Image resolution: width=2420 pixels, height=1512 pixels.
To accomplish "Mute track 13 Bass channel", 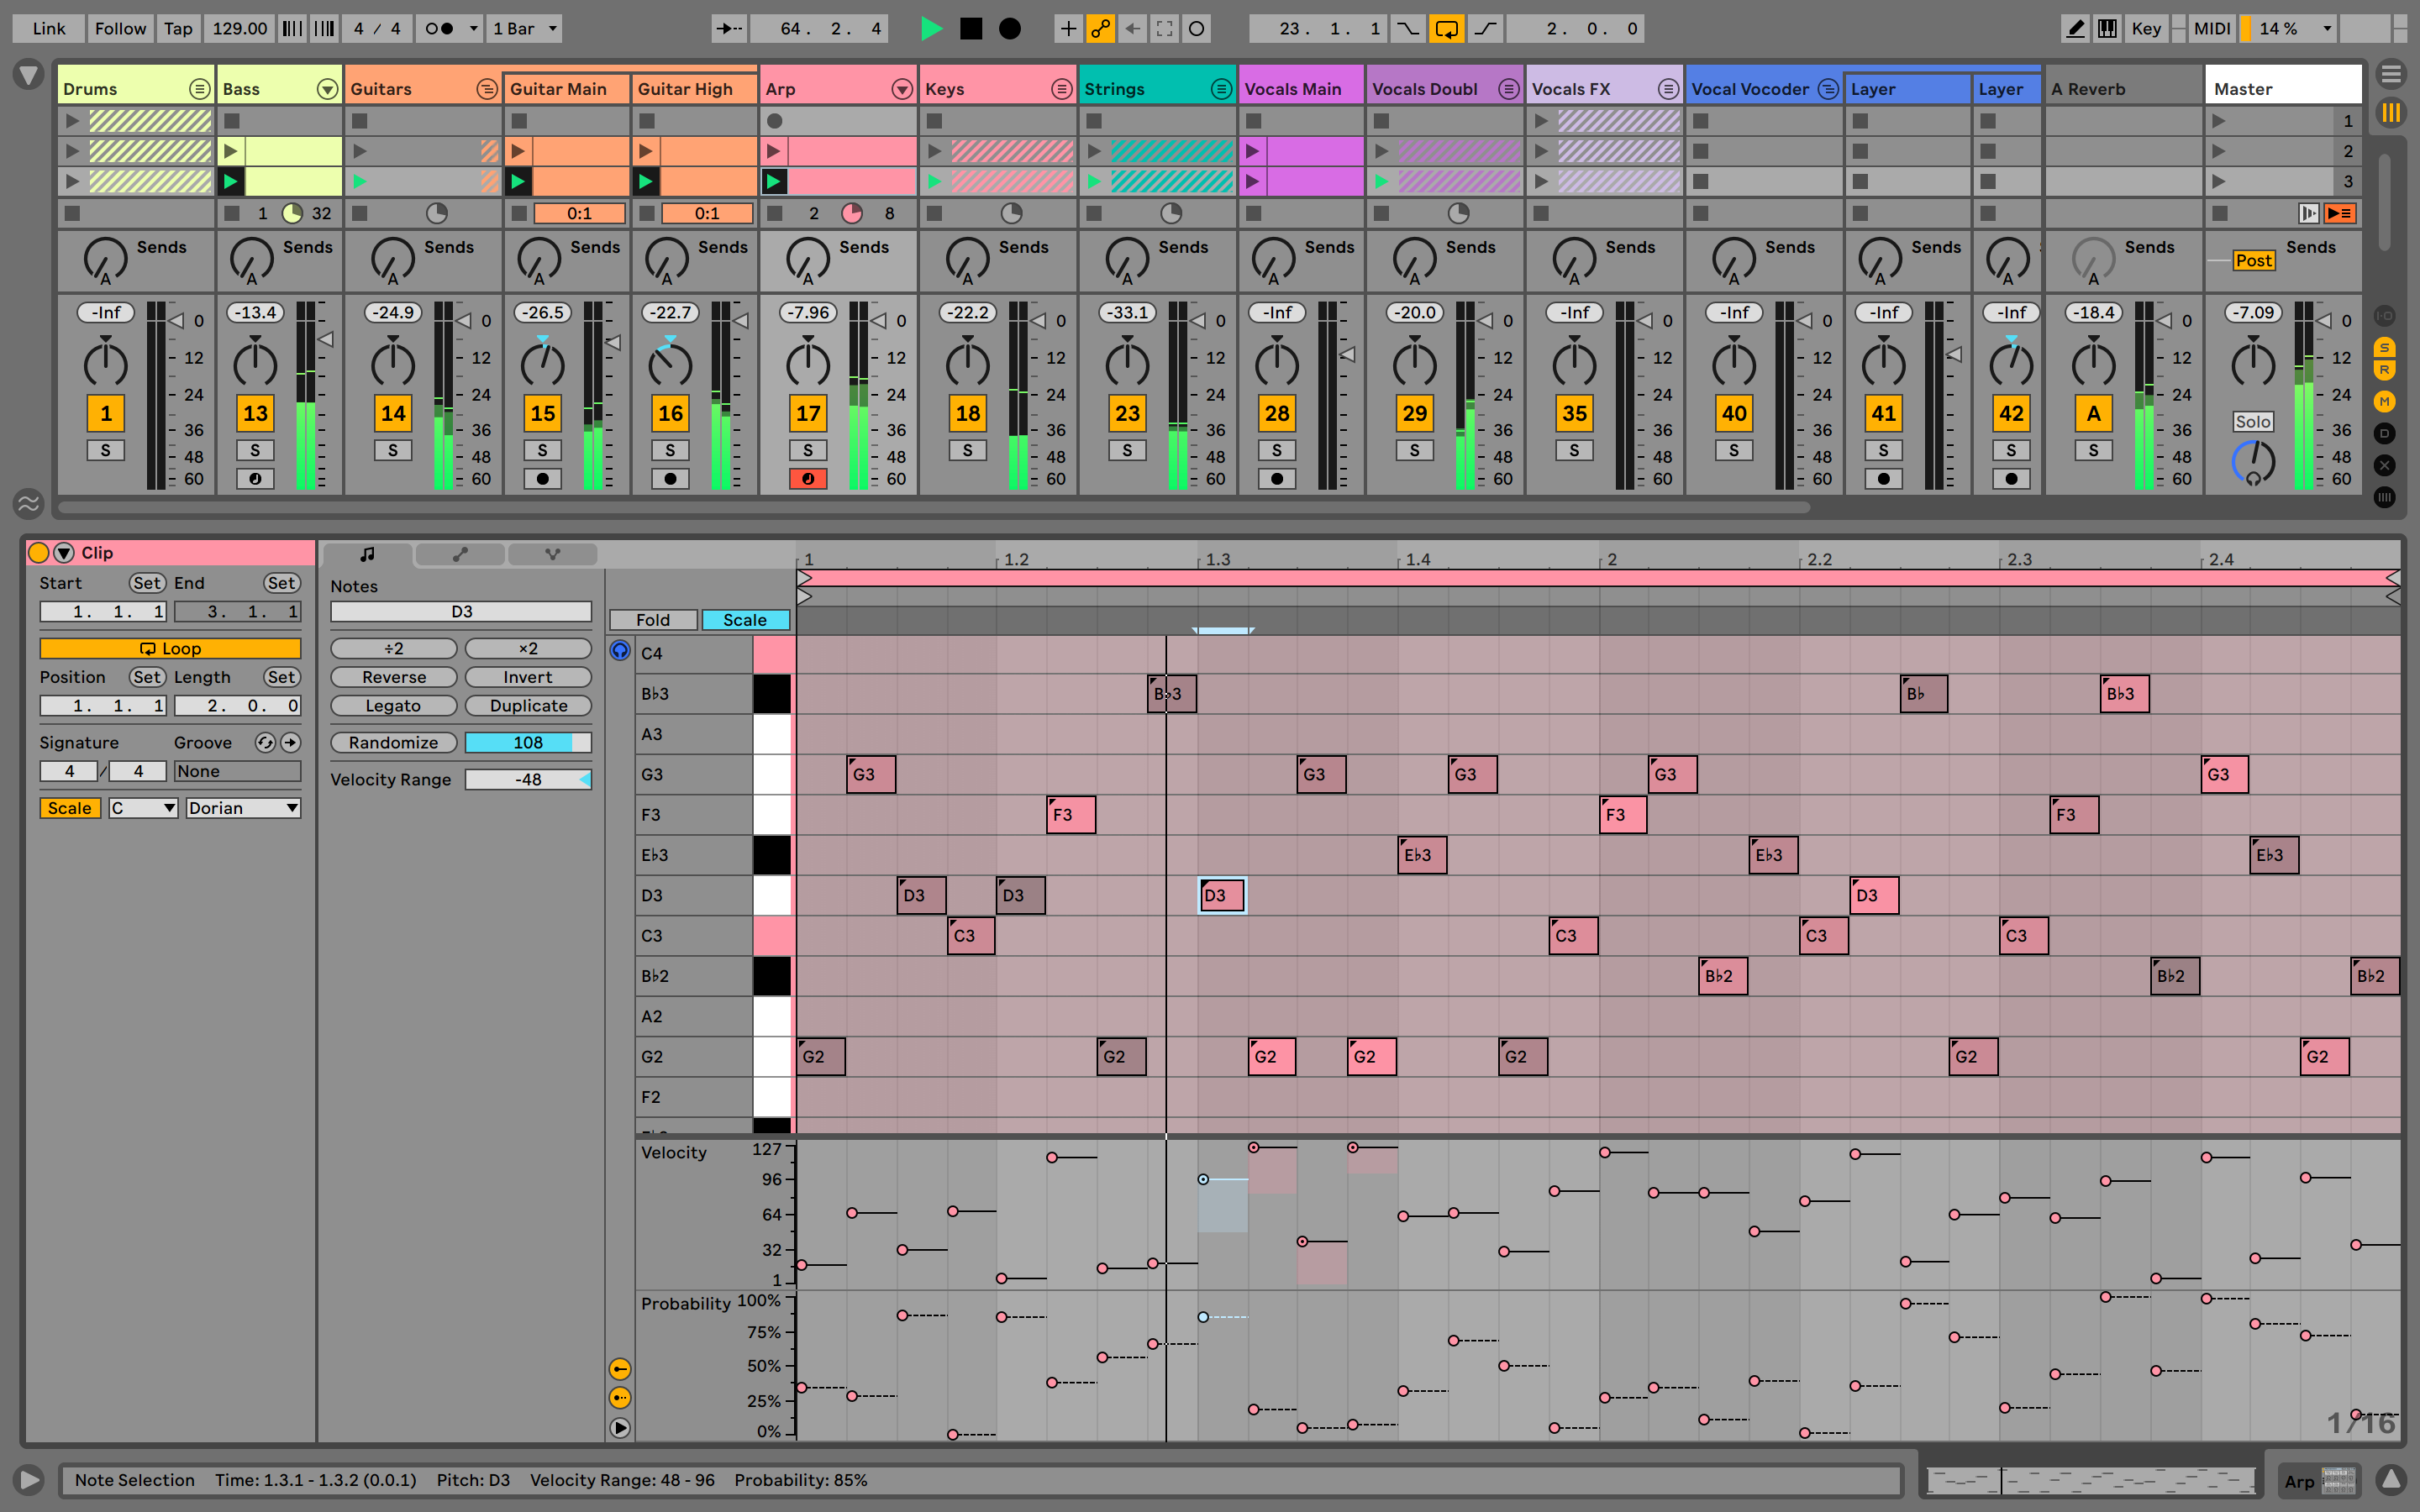I will click(251, 412).
